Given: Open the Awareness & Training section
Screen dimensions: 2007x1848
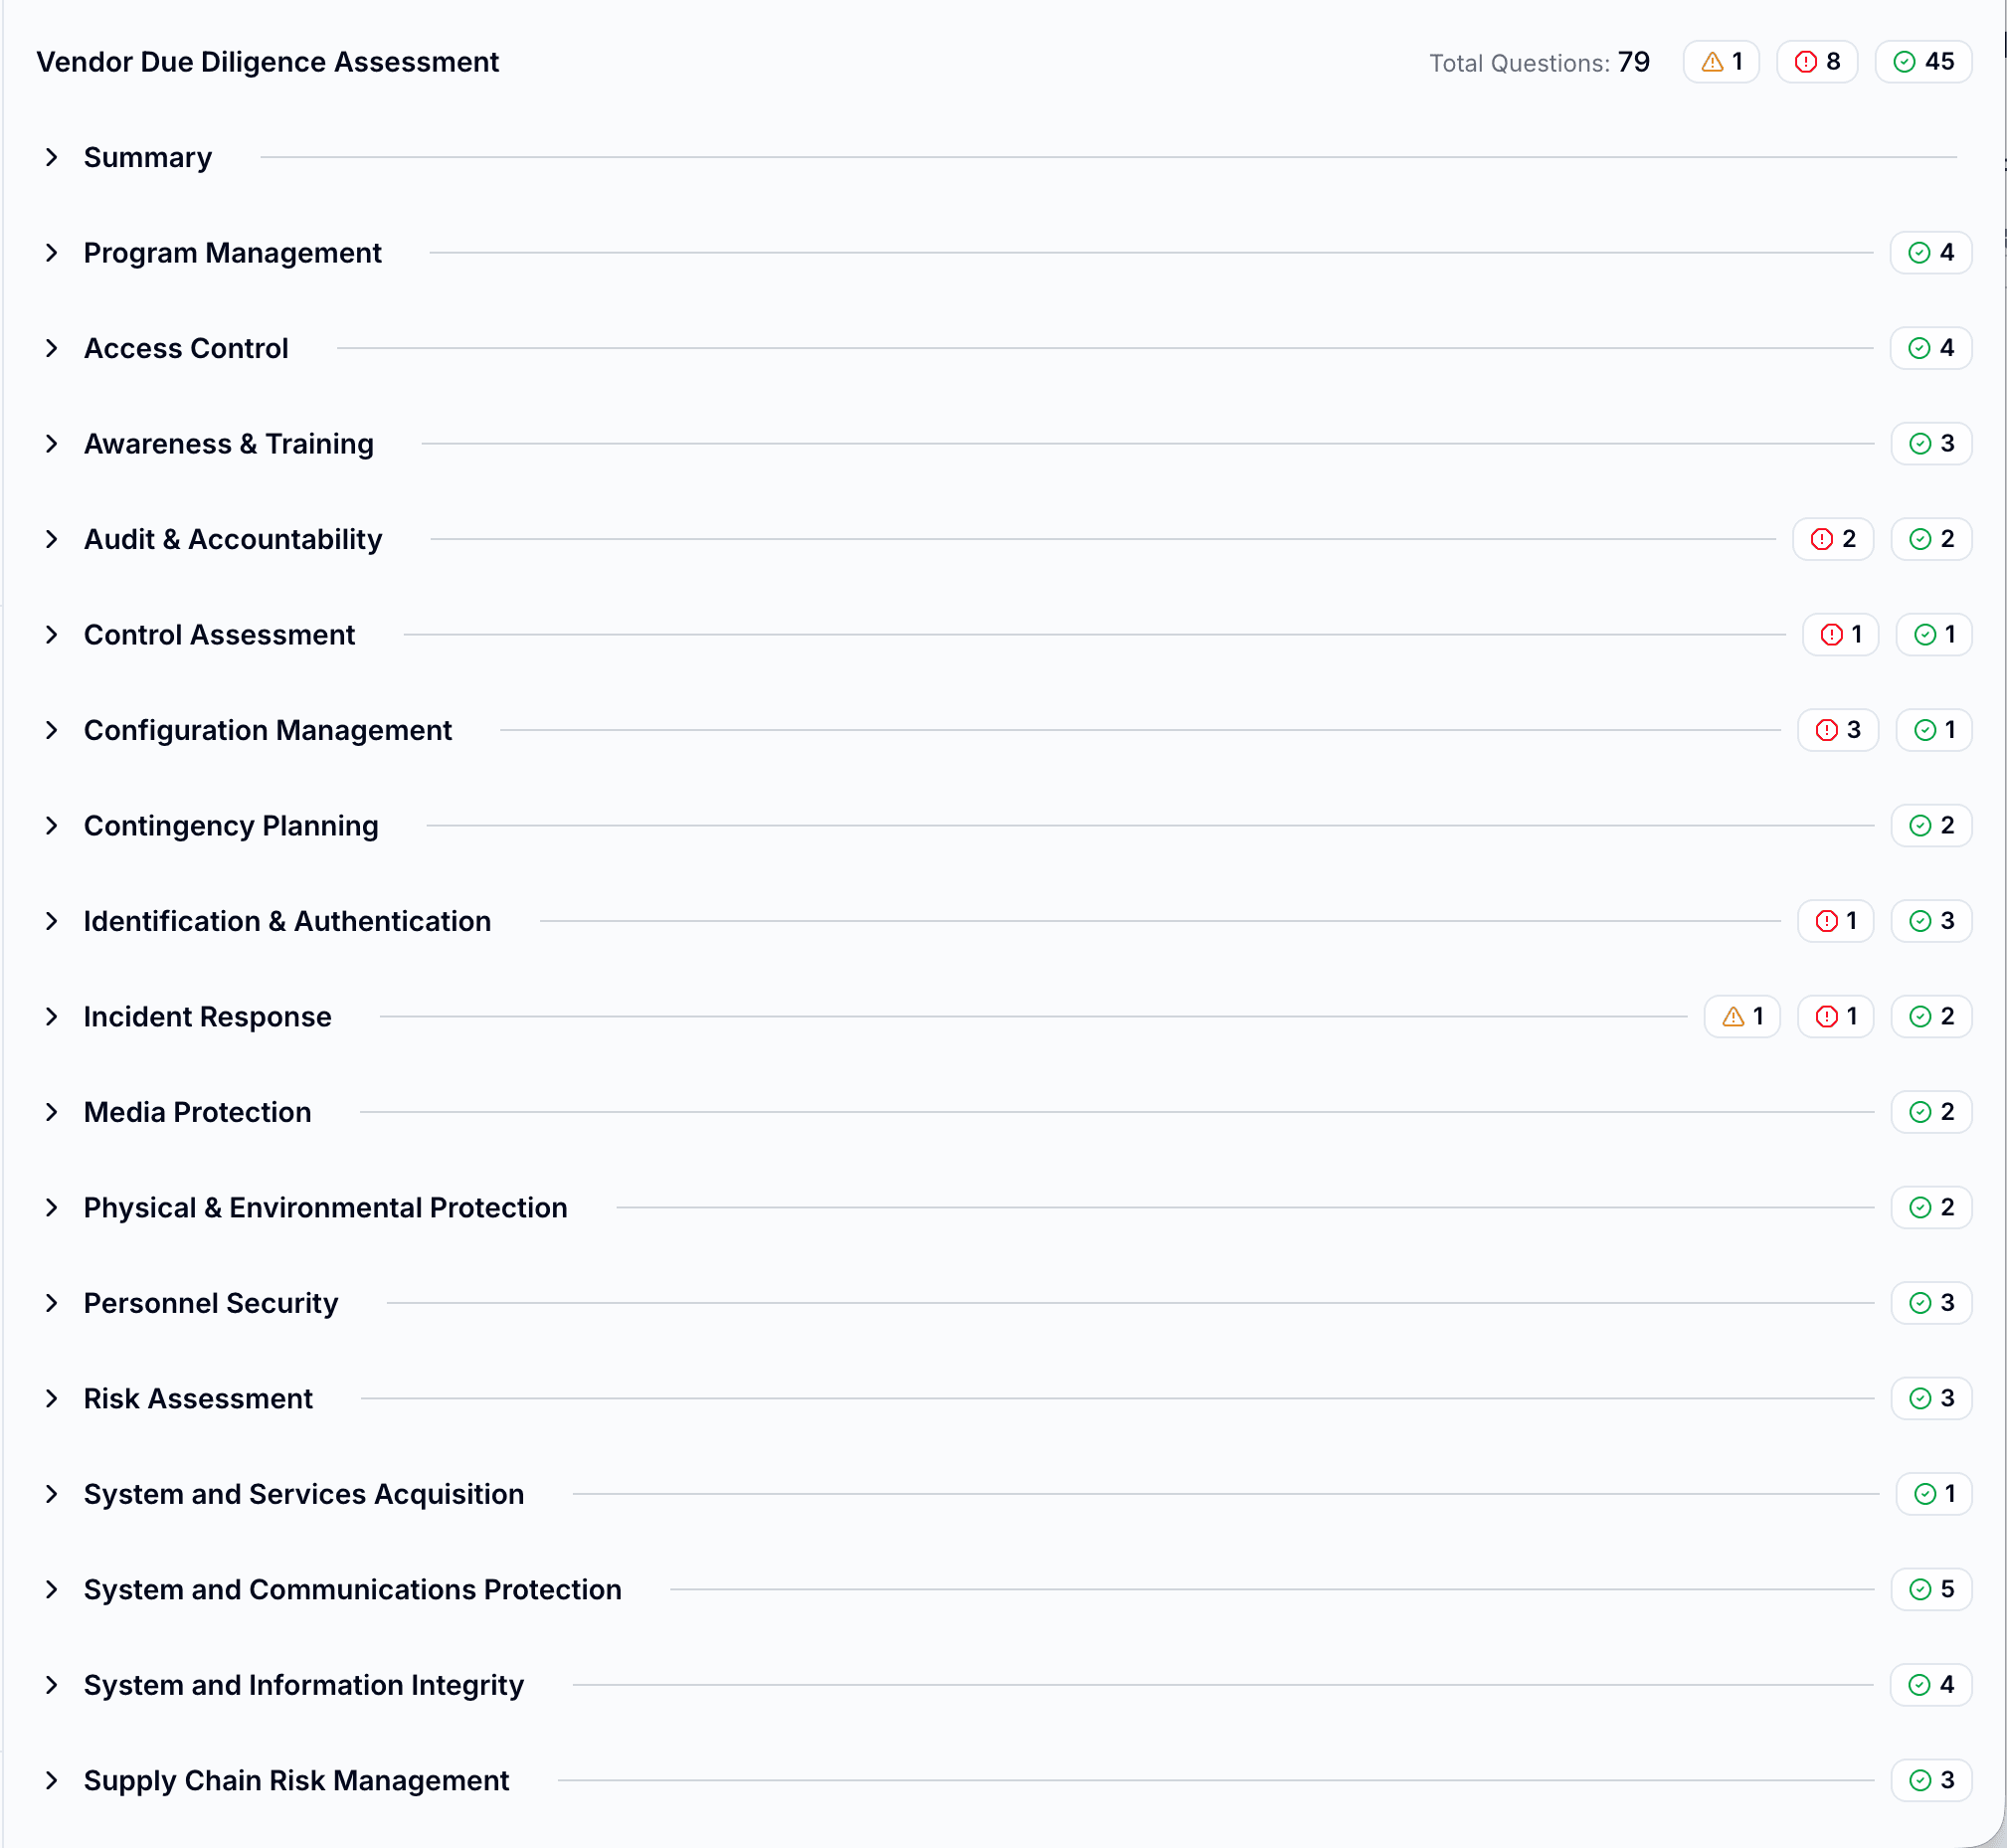Looking at the screenshot, I should tap(228, 444).
